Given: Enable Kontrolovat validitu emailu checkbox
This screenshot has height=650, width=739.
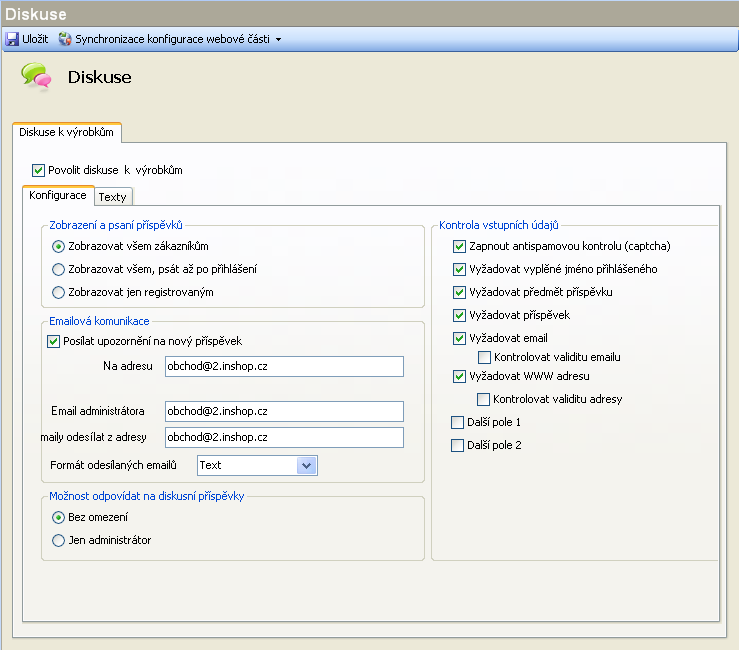Looking at the screenshot, I should point(484,357).
